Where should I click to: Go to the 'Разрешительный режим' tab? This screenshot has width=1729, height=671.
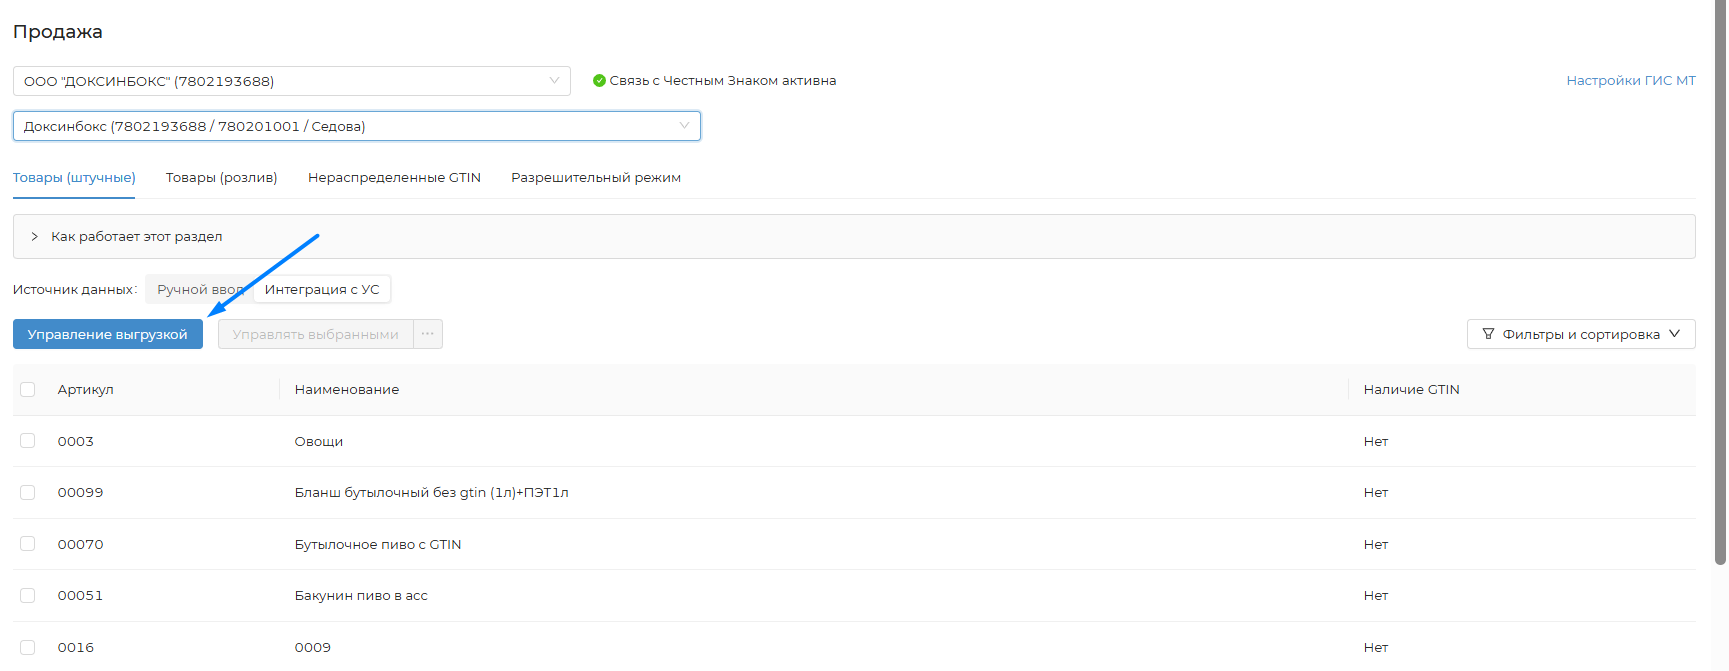point(596,178)
